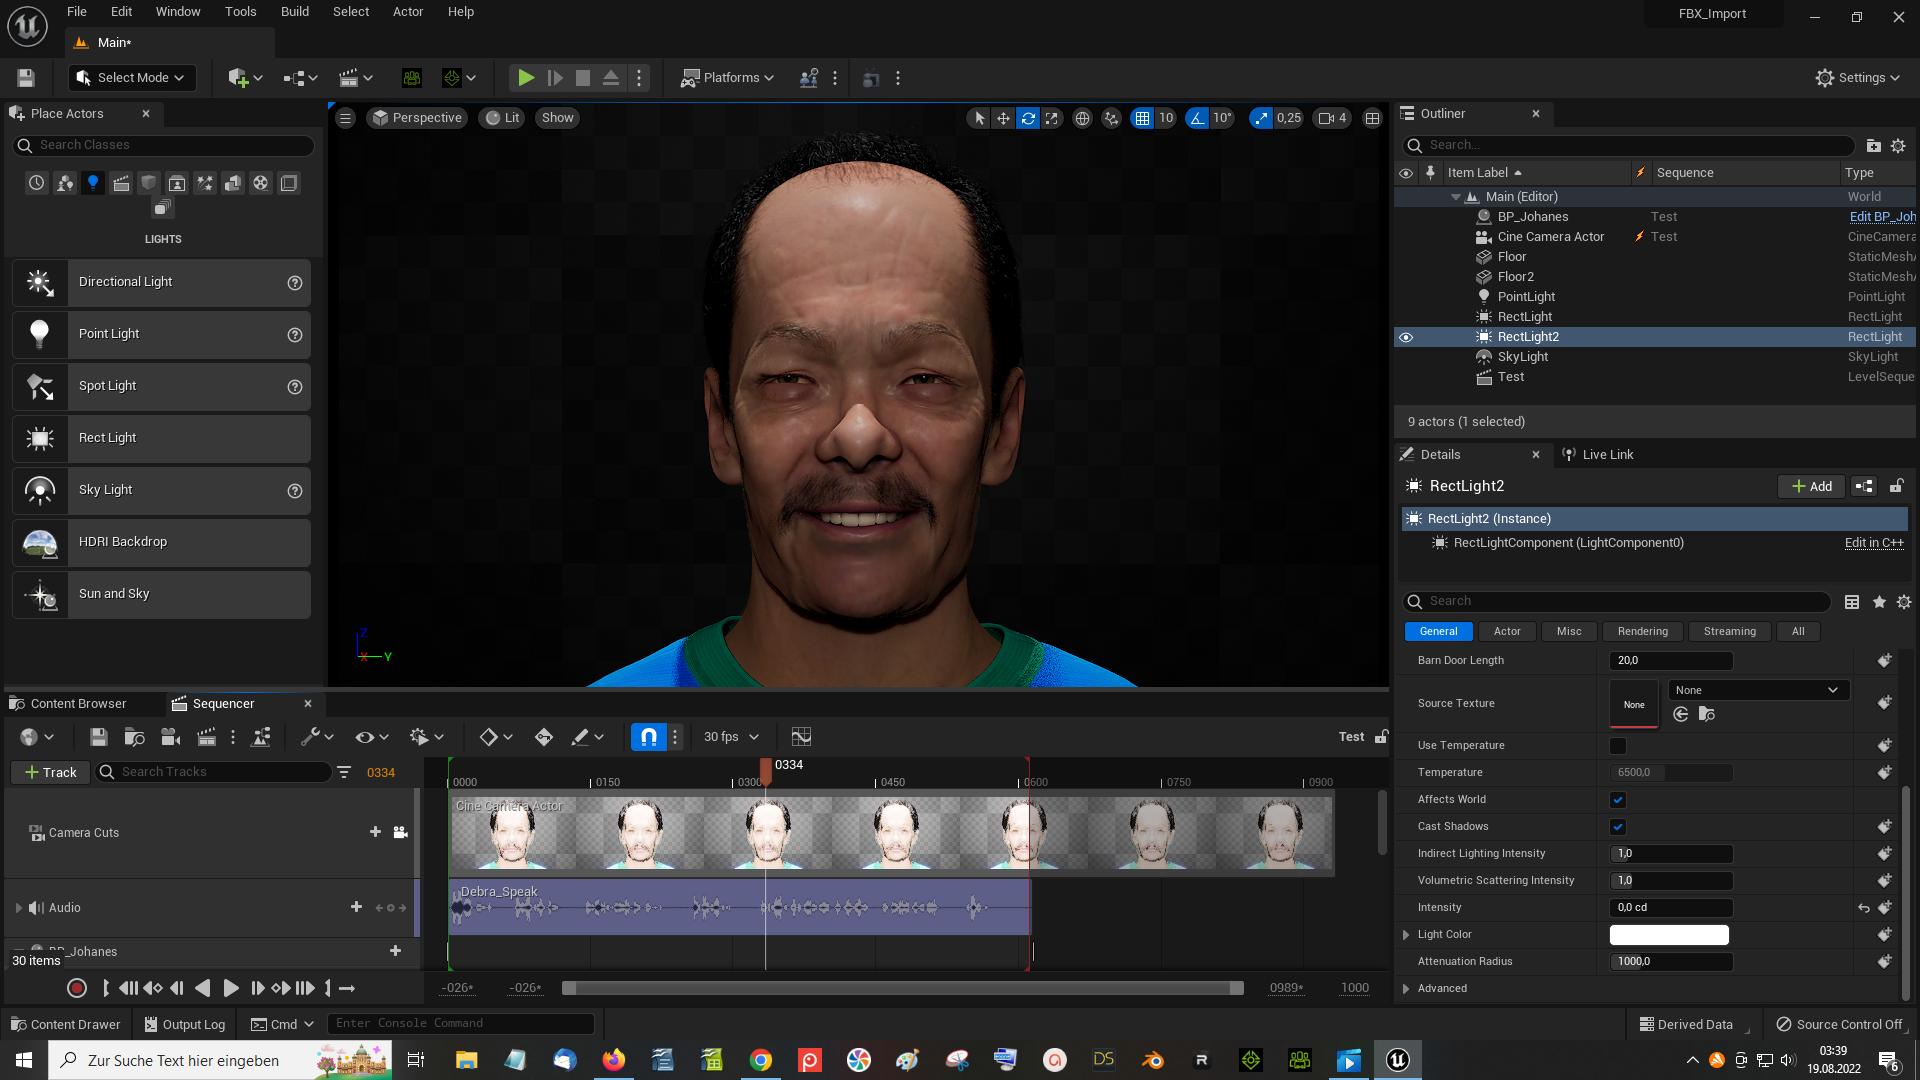Toggle viewport scale snapping
Screen dimensions: 1920x1080
click(x=1262, y=118)
